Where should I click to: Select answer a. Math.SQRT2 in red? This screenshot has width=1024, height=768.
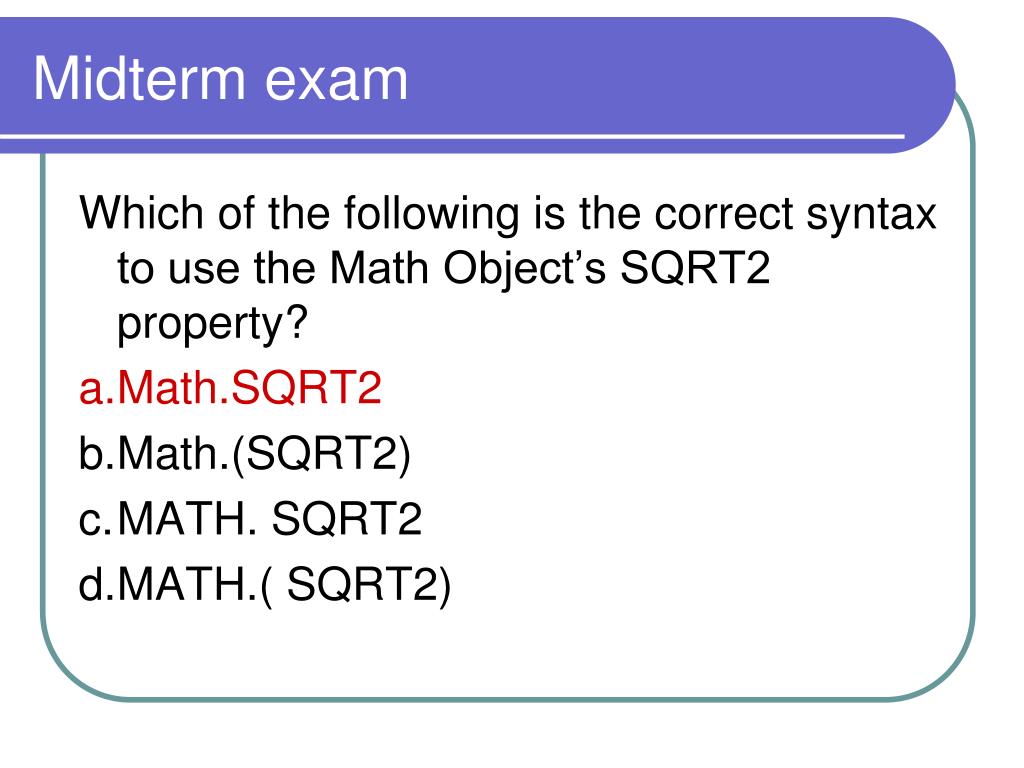pos(230,387)
